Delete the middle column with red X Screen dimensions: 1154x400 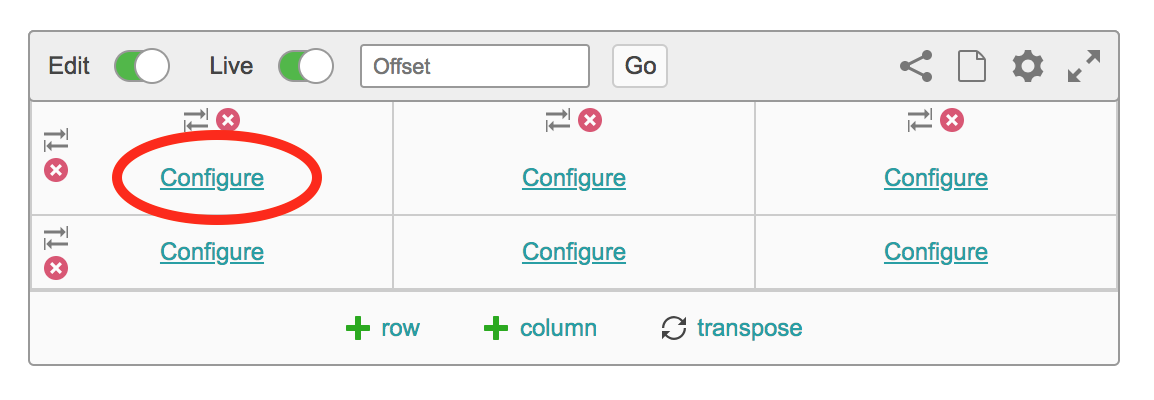point(590,119)
